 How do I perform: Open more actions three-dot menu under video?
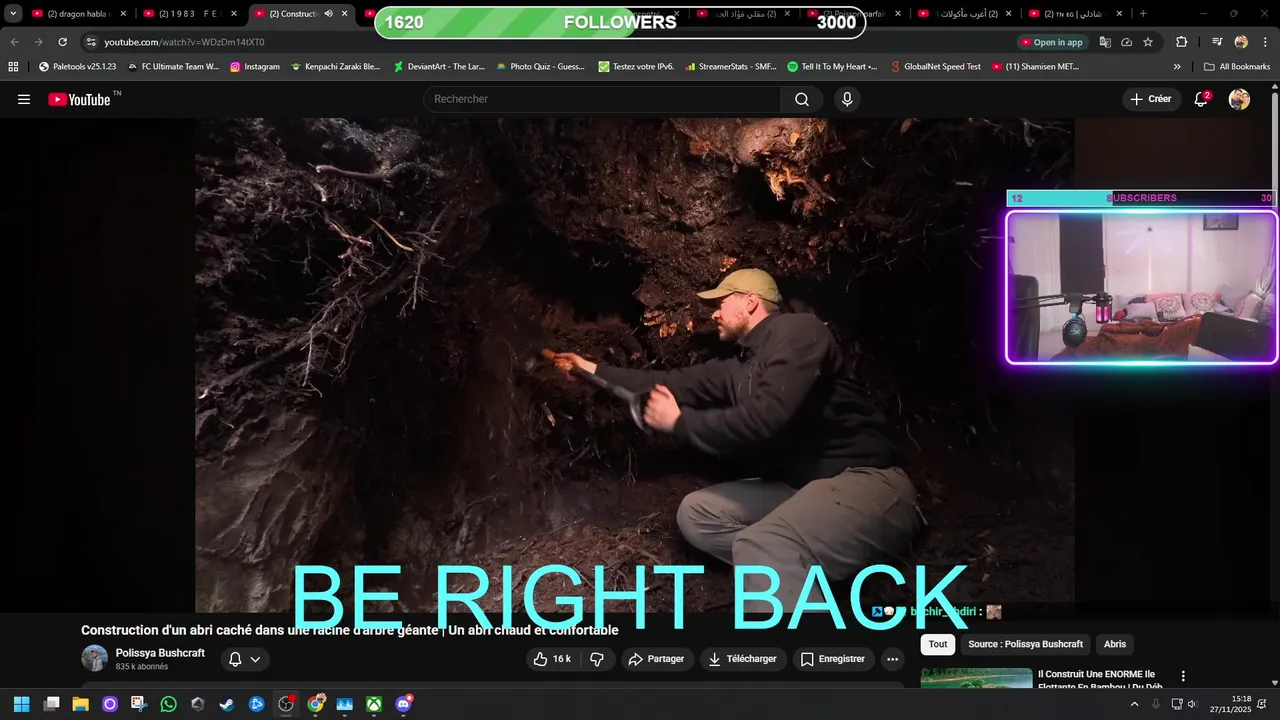pyautogui.click(x=892, y=659)
